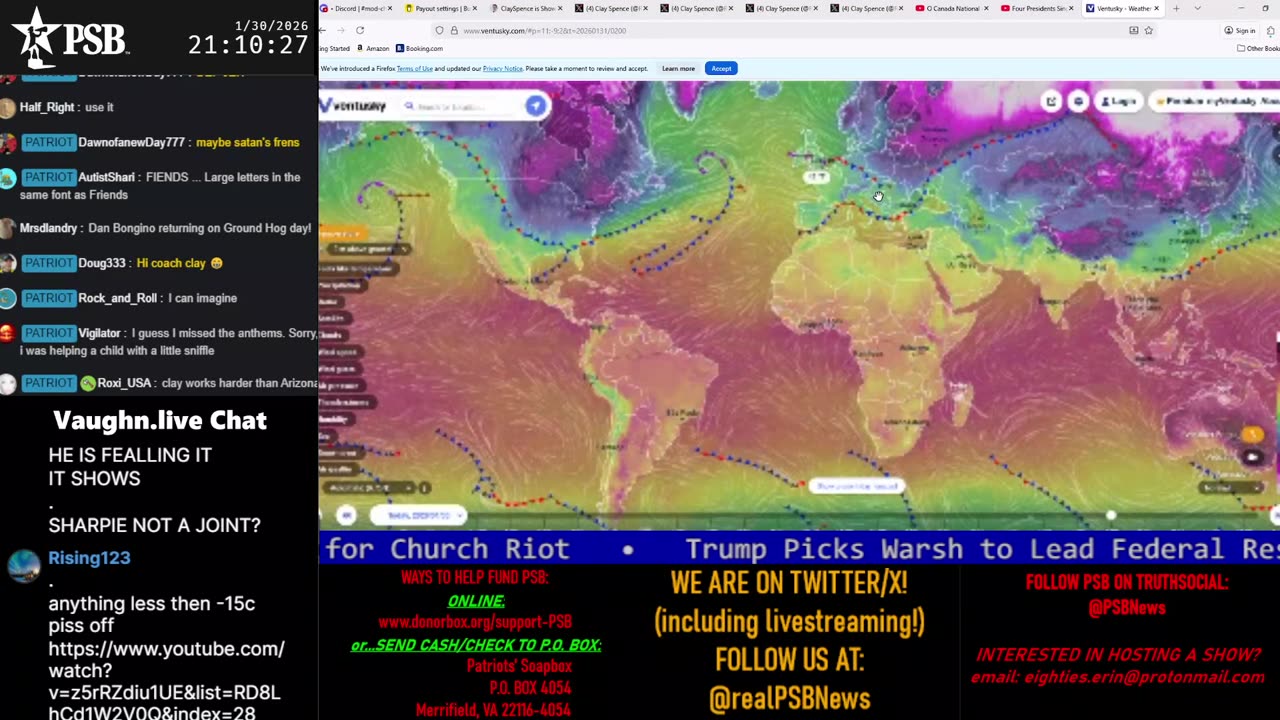This screenshot has width=1280, height=720.
Task: Open reader view icon in the address bar
Action: [x=1133, y=30]
